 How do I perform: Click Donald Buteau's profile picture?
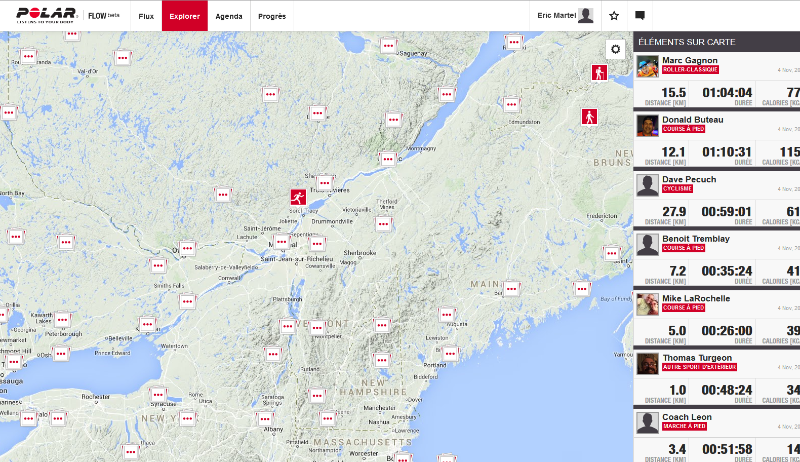[648, 125]
